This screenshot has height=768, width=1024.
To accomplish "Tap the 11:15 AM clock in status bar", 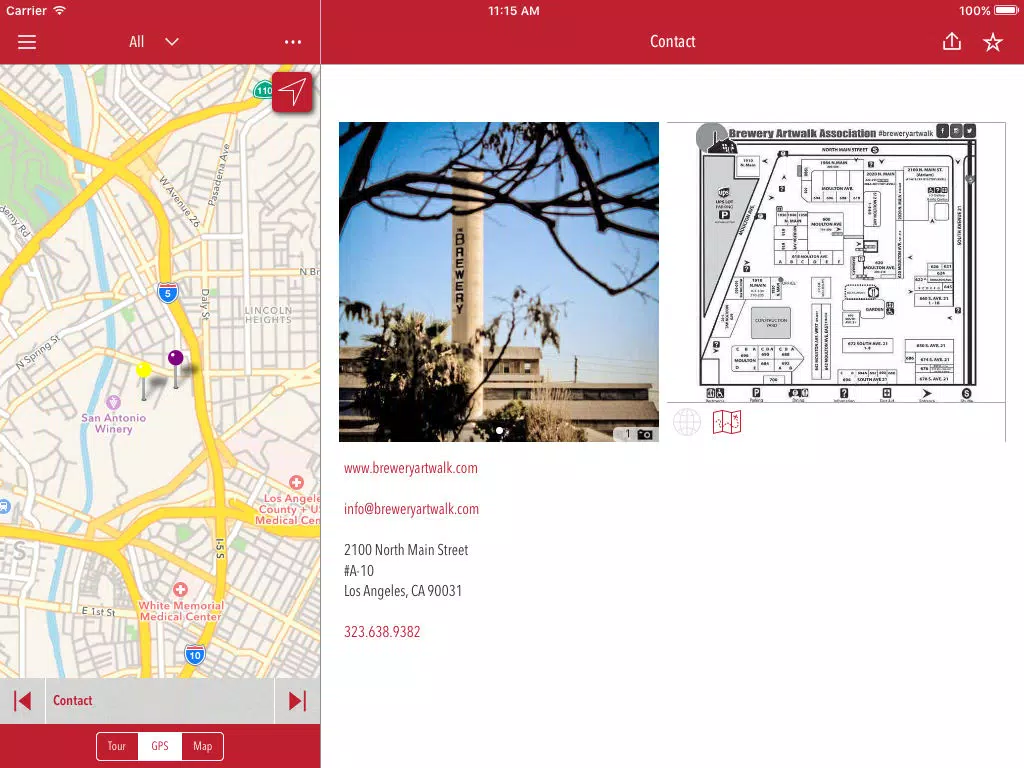I will (x=514, y=10).
